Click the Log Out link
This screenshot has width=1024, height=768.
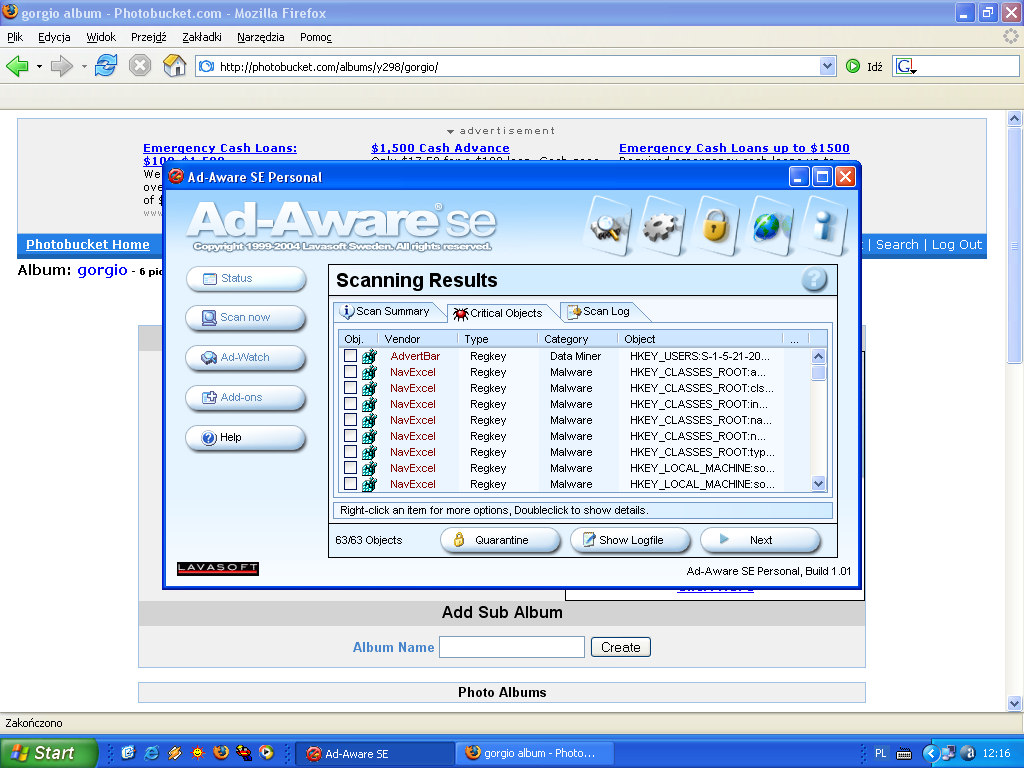click(957, 244)
